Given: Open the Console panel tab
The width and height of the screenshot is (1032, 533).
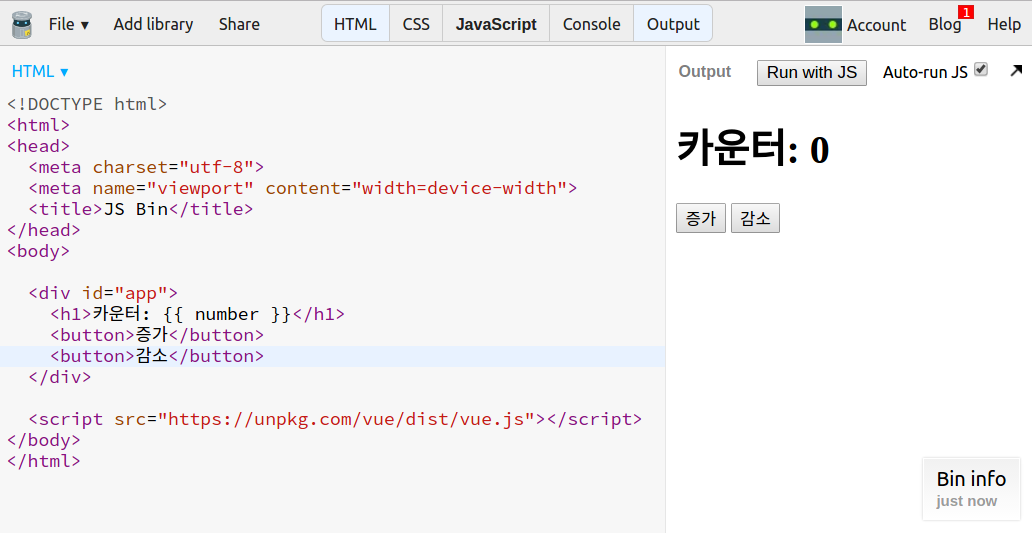Looking at the screenshot, I should click(x=591, y=24).
